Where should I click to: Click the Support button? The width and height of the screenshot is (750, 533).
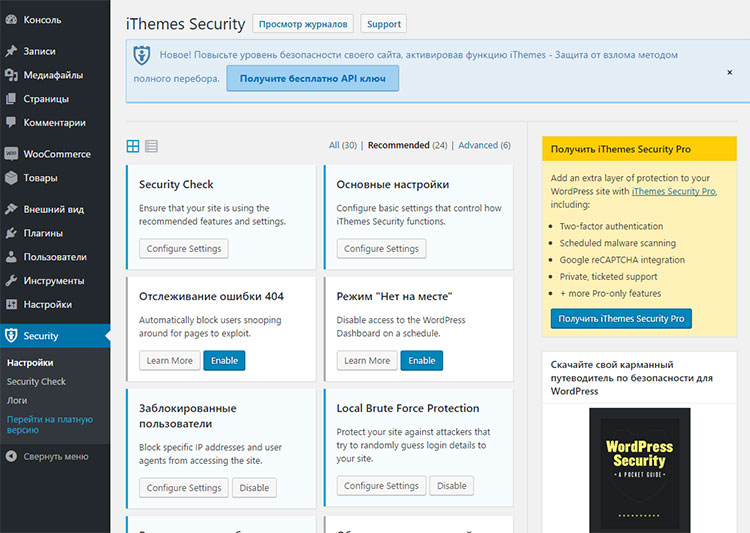(x=384, y=24)
